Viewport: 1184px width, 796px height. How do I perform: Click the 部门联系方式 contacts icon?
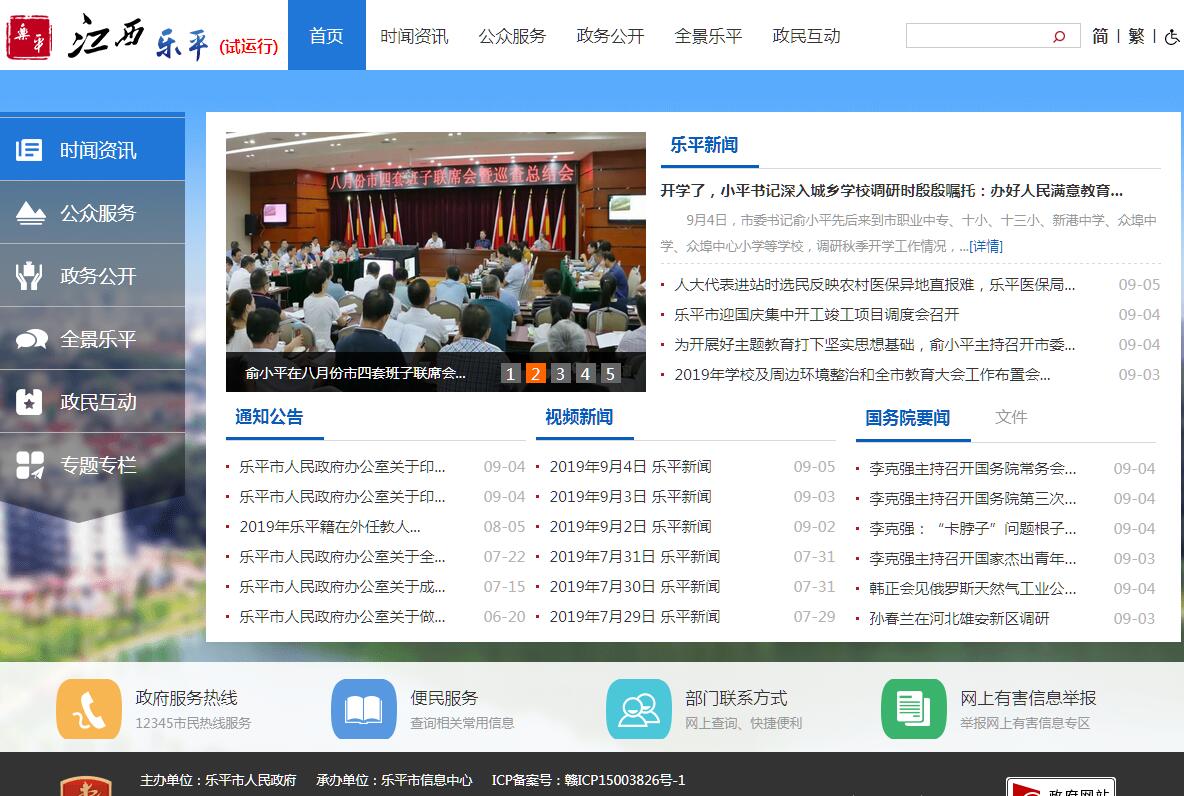point(638,709)
